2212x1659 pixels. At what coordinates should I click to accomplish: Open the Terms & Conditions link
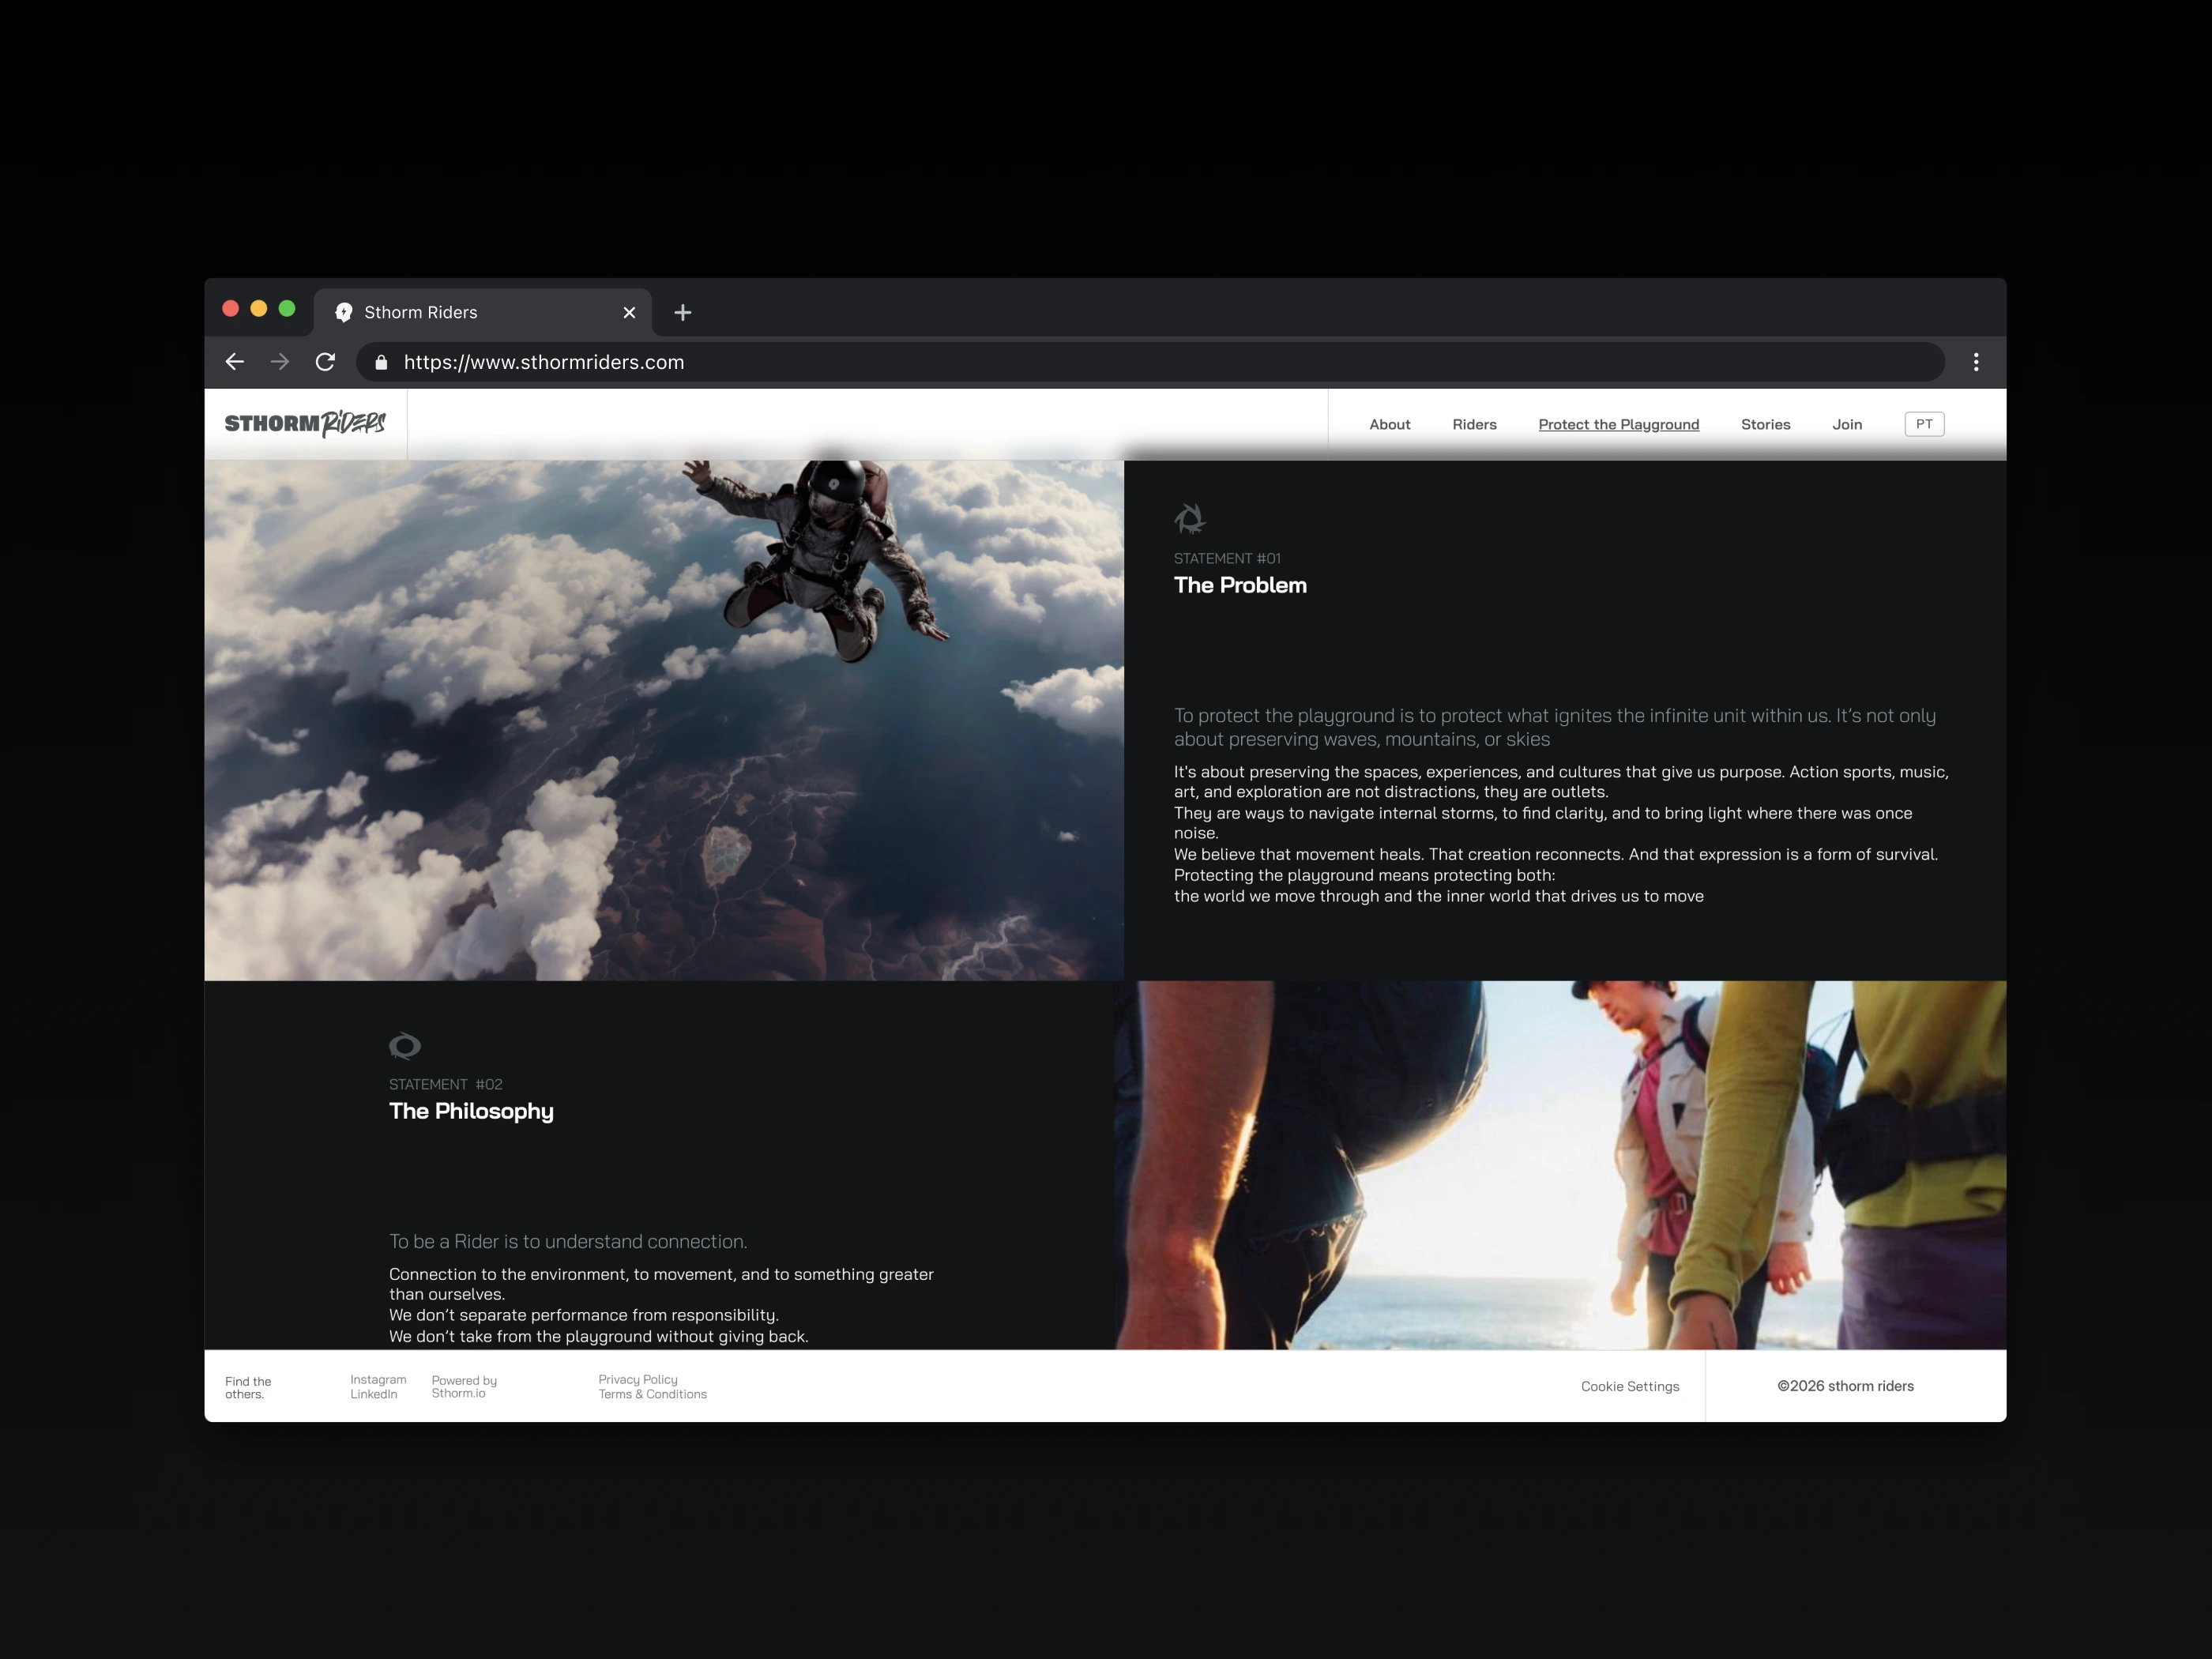[x=652, y=1394]
